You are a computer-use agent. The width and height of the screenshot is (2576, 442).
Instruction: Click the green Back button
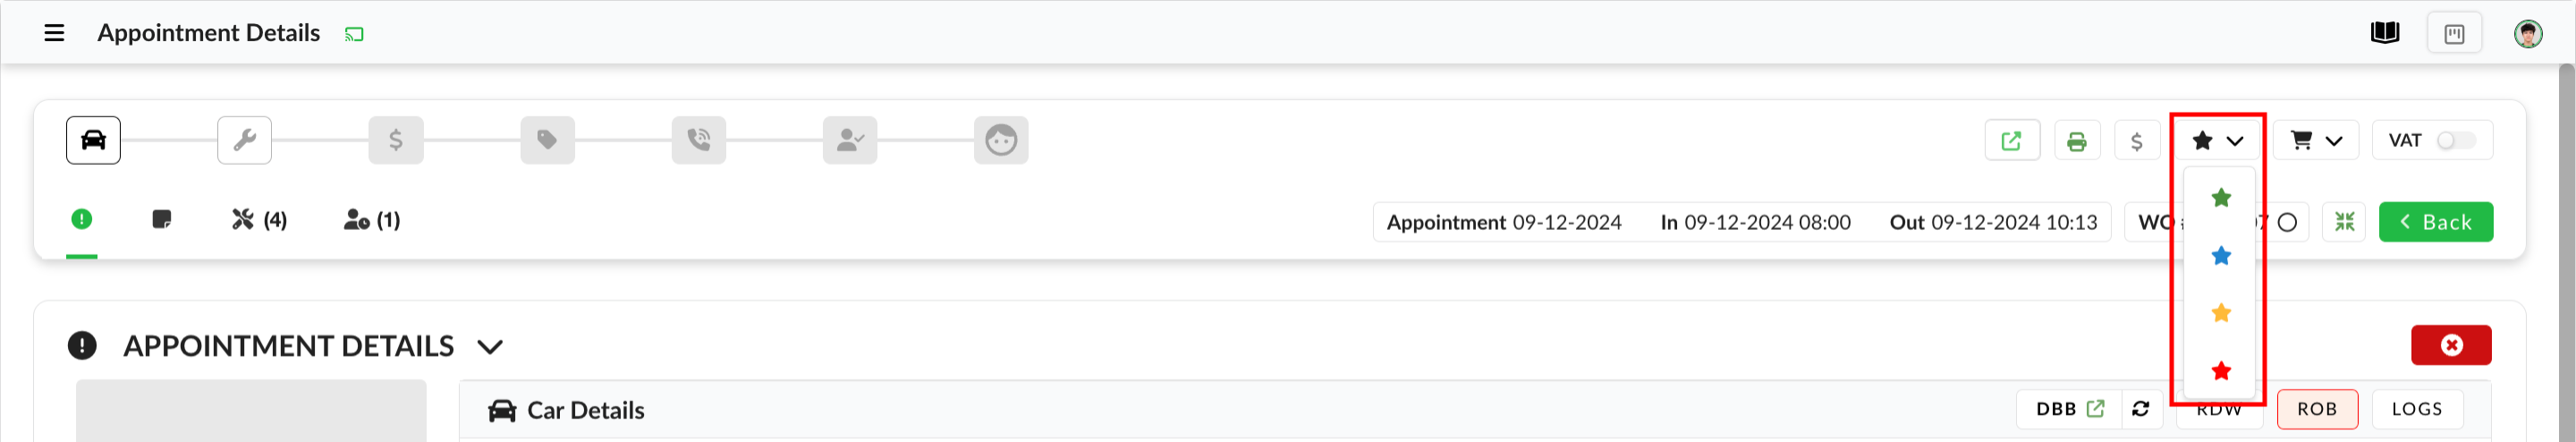pos(2435,222)
